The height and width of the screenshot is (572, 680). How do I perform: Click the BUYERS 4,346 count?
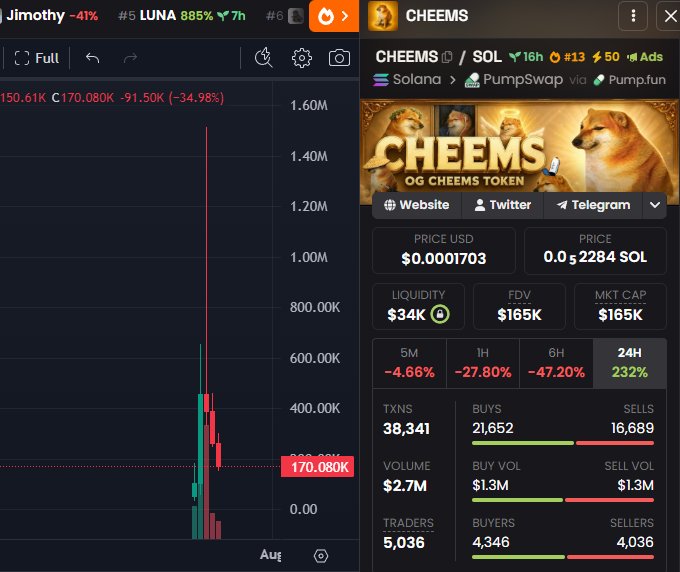tap(491, 542)
